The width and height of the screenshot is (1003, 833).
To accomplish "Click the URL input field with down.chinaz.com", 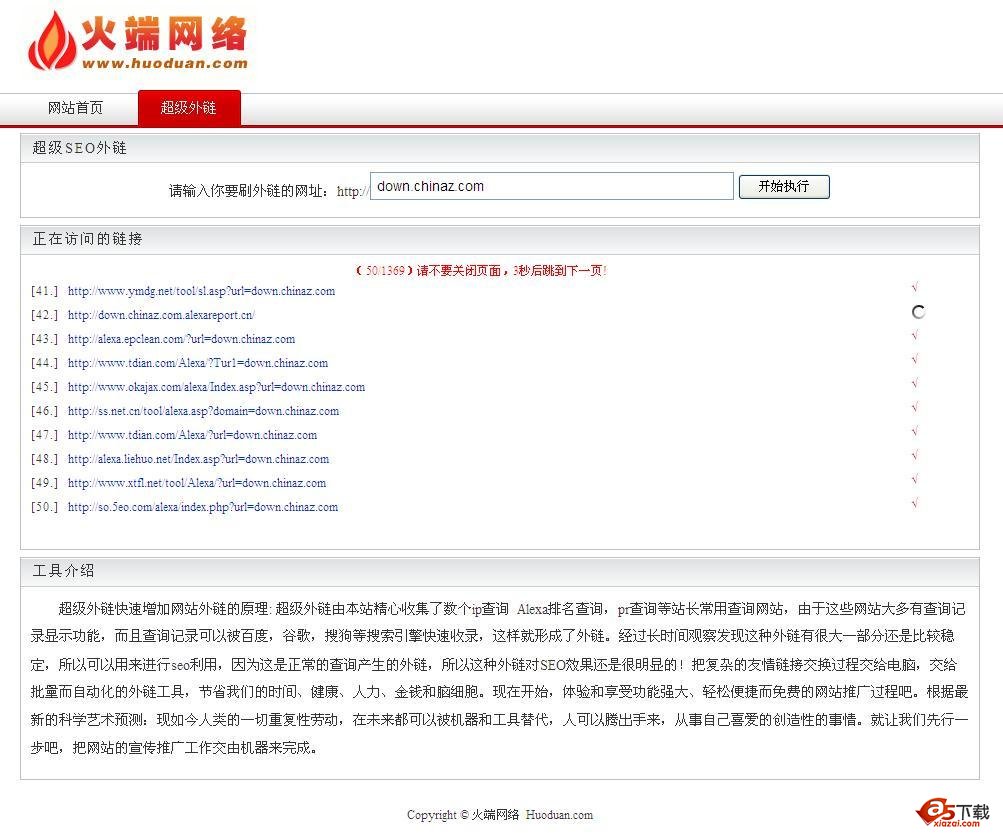I will pos(551,186).
